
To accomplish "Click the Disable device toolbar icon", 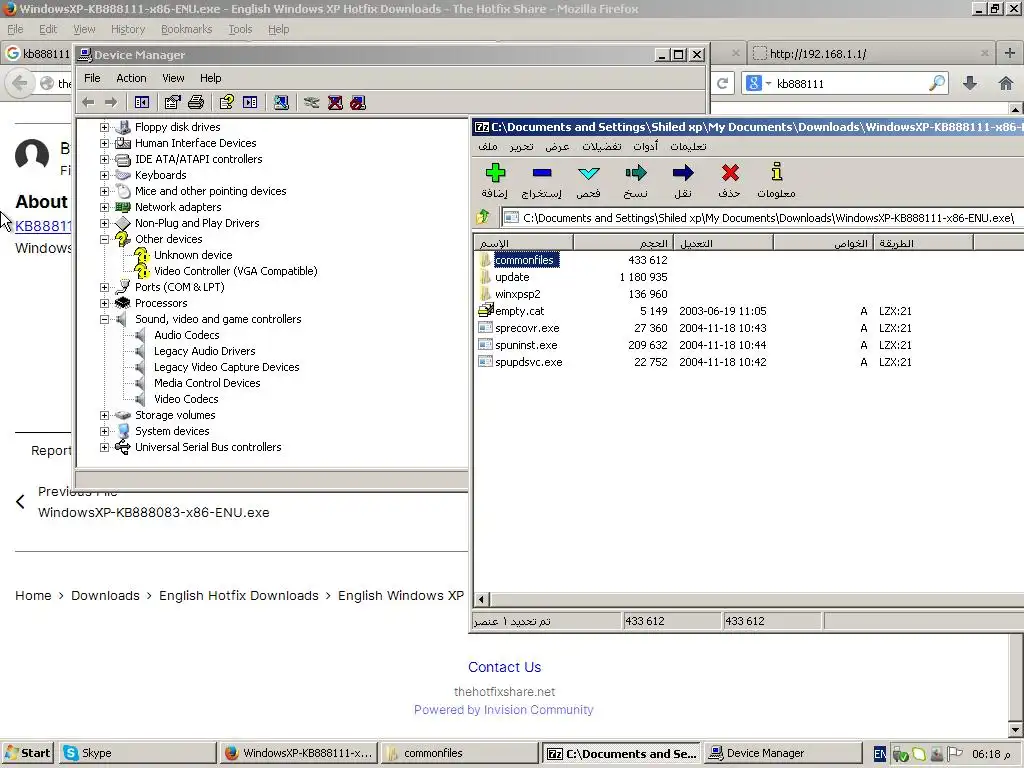I will click(x=358, y=103).
